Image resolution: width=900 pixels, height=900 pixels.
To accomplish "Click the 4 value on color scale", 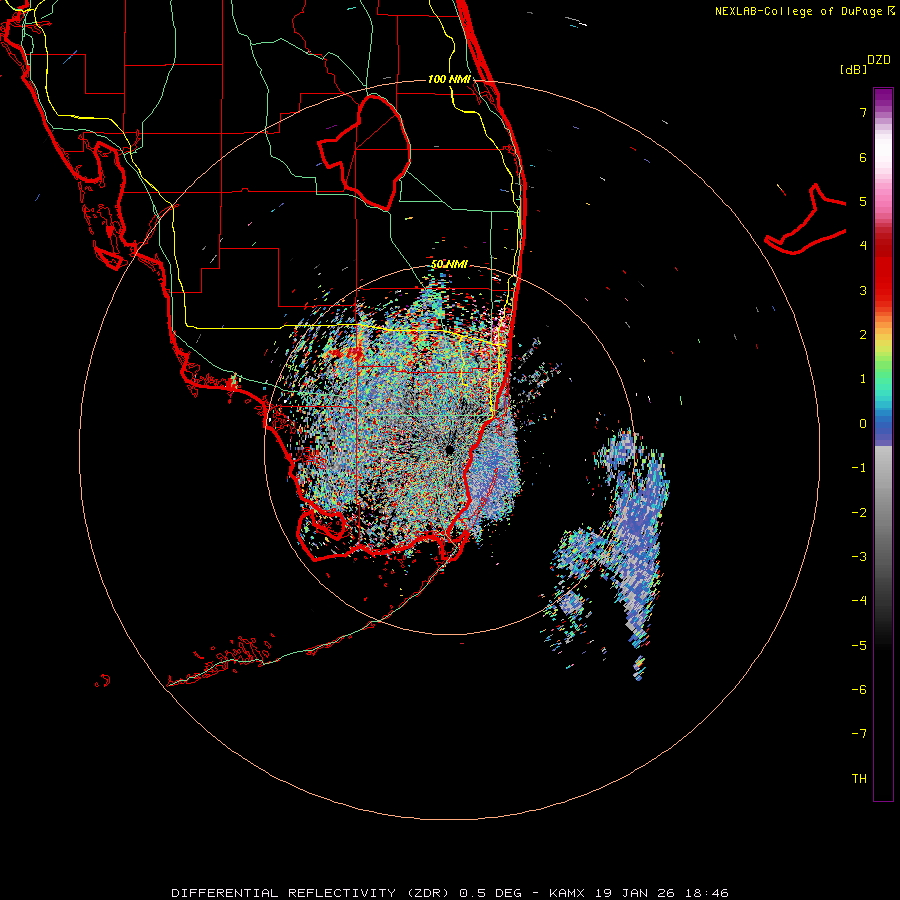I will (863, 246).
